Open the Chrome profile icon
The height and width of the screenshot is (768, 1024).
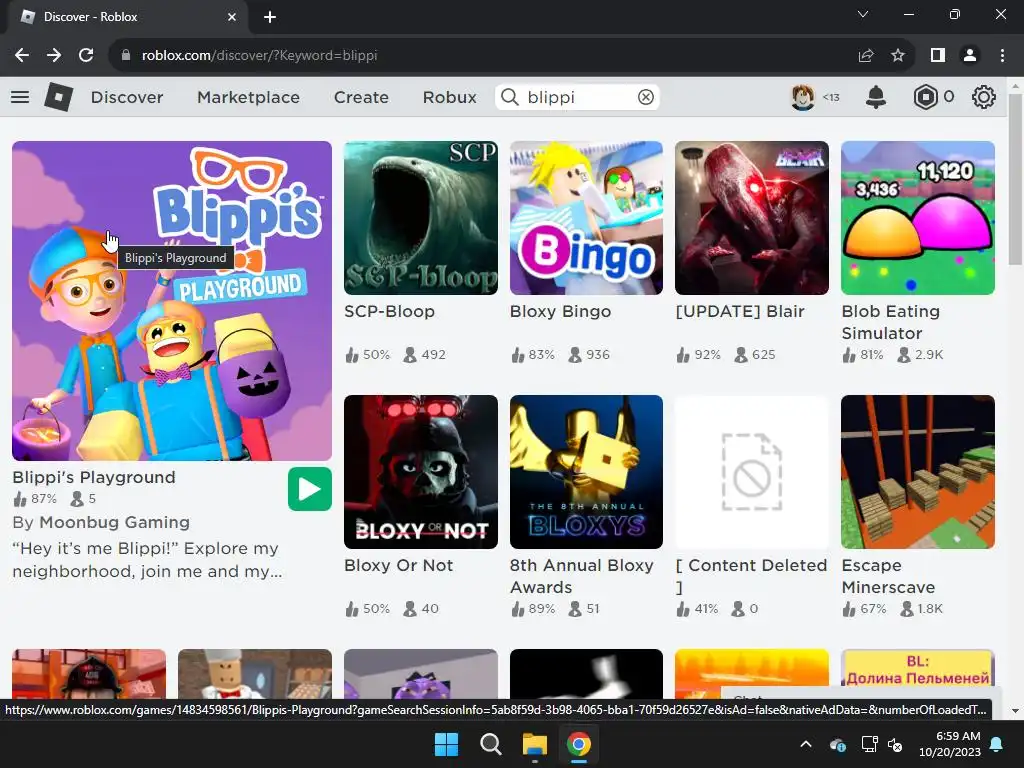click(x=970, y=56)
